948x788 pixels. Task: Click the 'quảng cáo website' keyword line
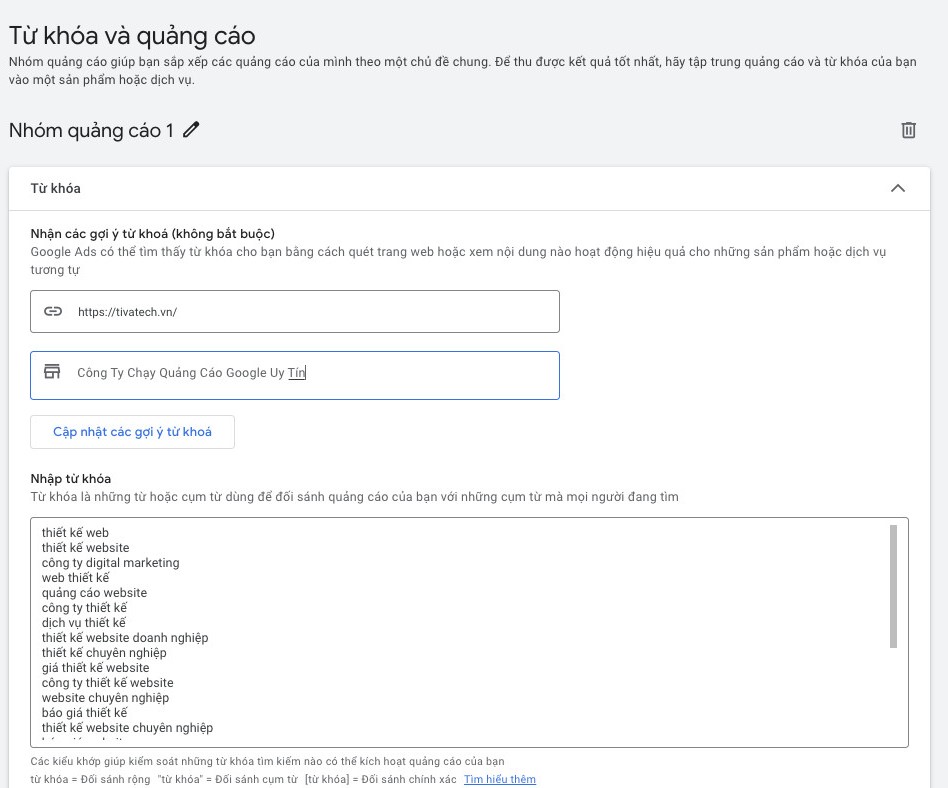(94, 593)
